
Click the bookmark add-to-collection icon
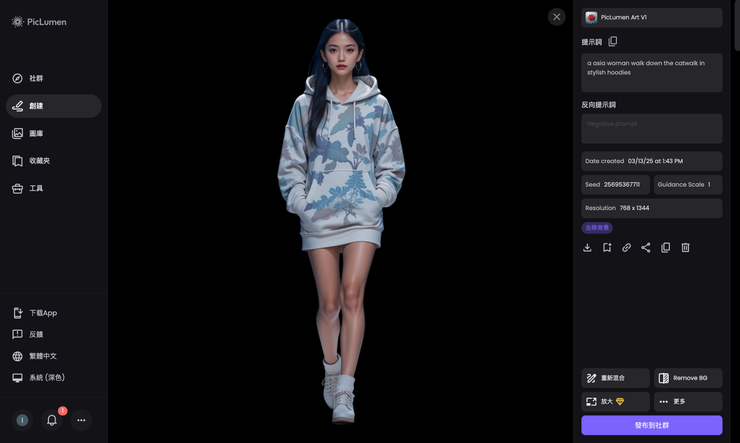(x=607, y=247)
